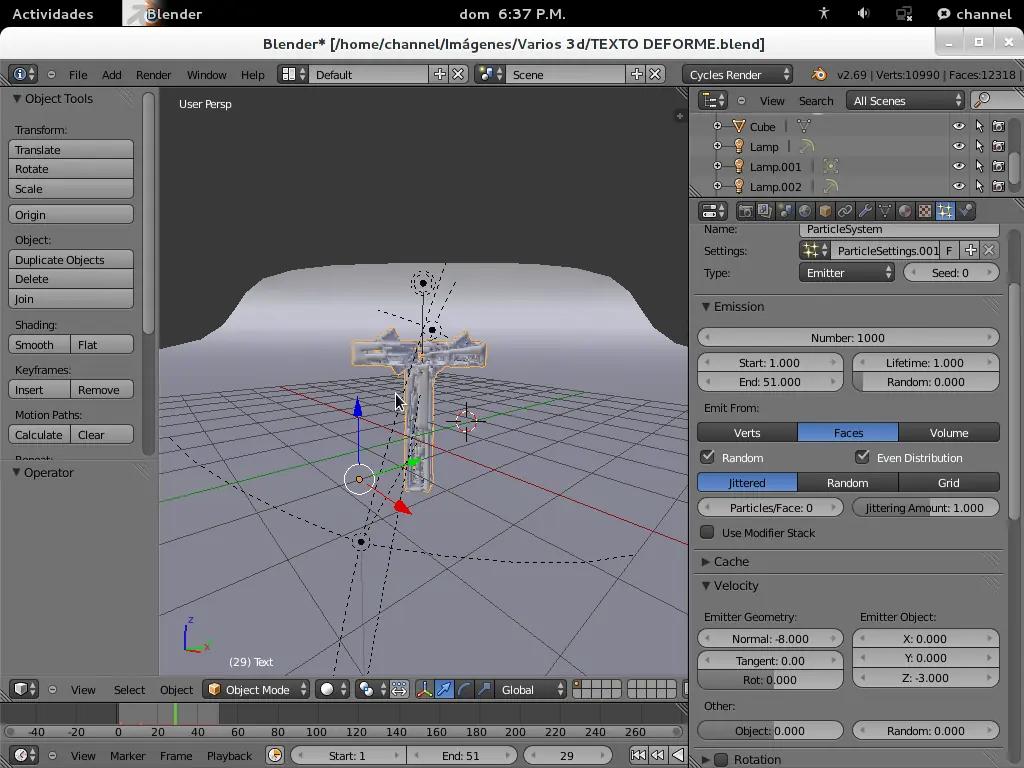
Task: Choose Grid distribution mode
Action: click(x=949, y=483)
